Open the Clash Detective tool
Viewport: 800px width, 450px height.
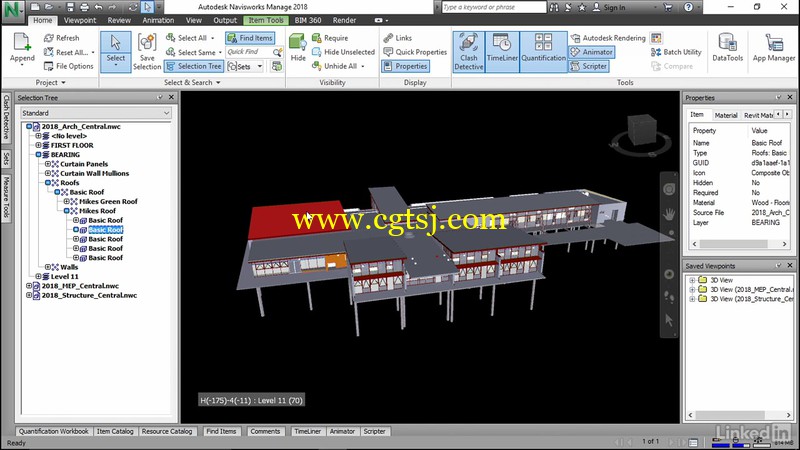tap(468, 52)
